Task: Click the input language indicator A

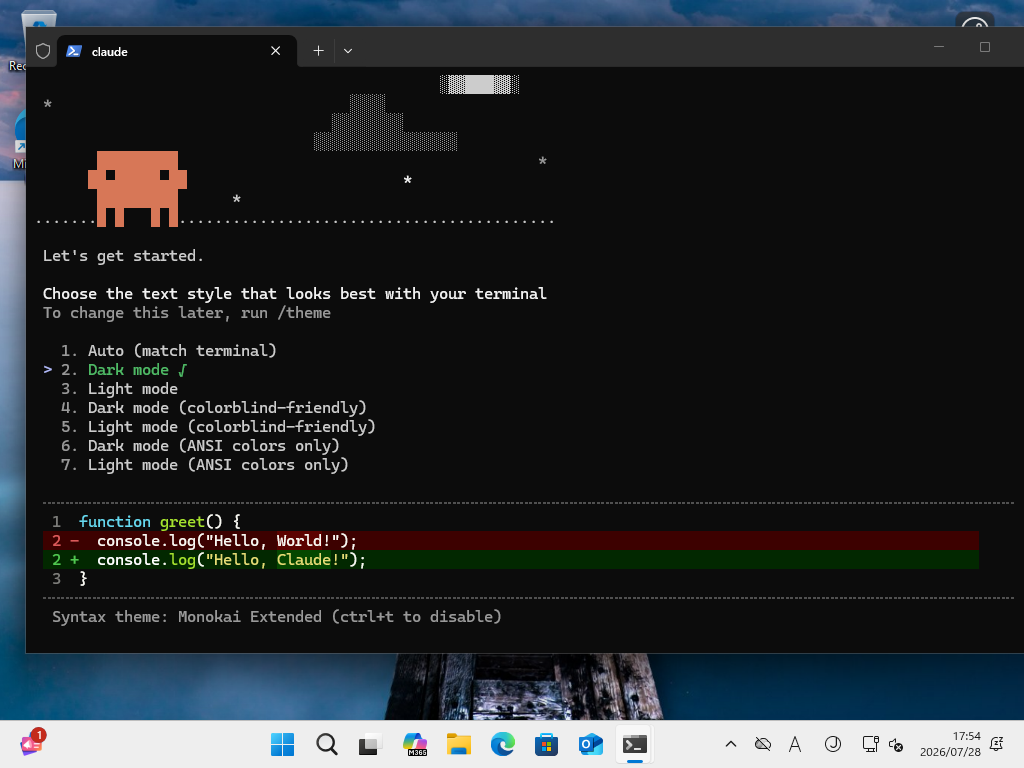Action: (795, 744)
